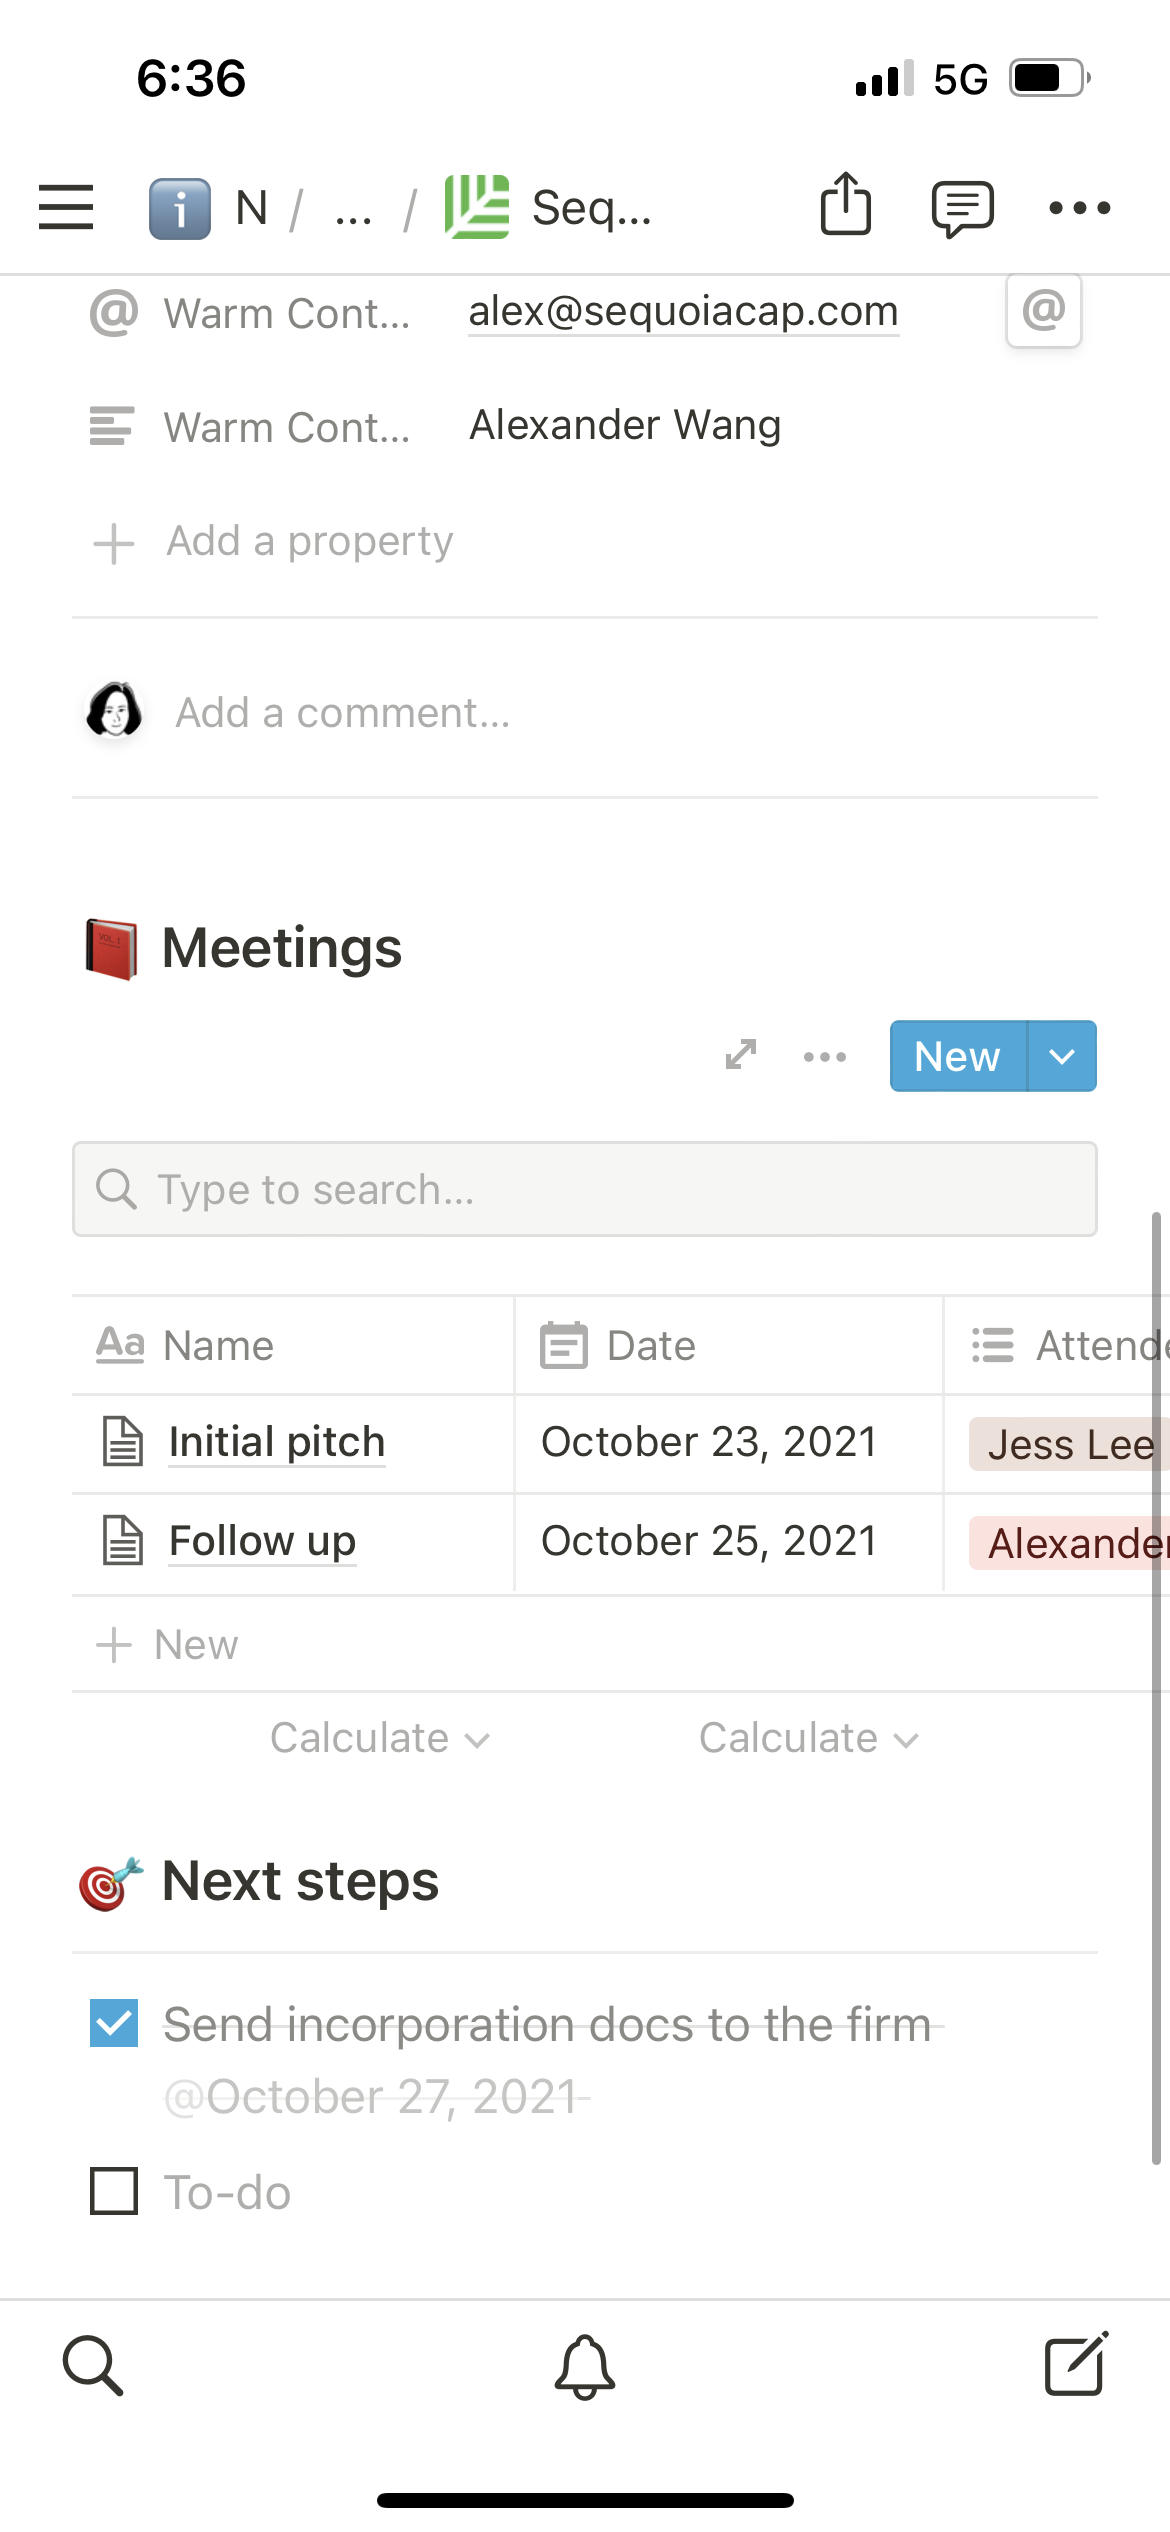The height and width of the screenshot is (2532, 1170).
Task: Open the three-dot page options menu
Action: [x=1079, y=208]
